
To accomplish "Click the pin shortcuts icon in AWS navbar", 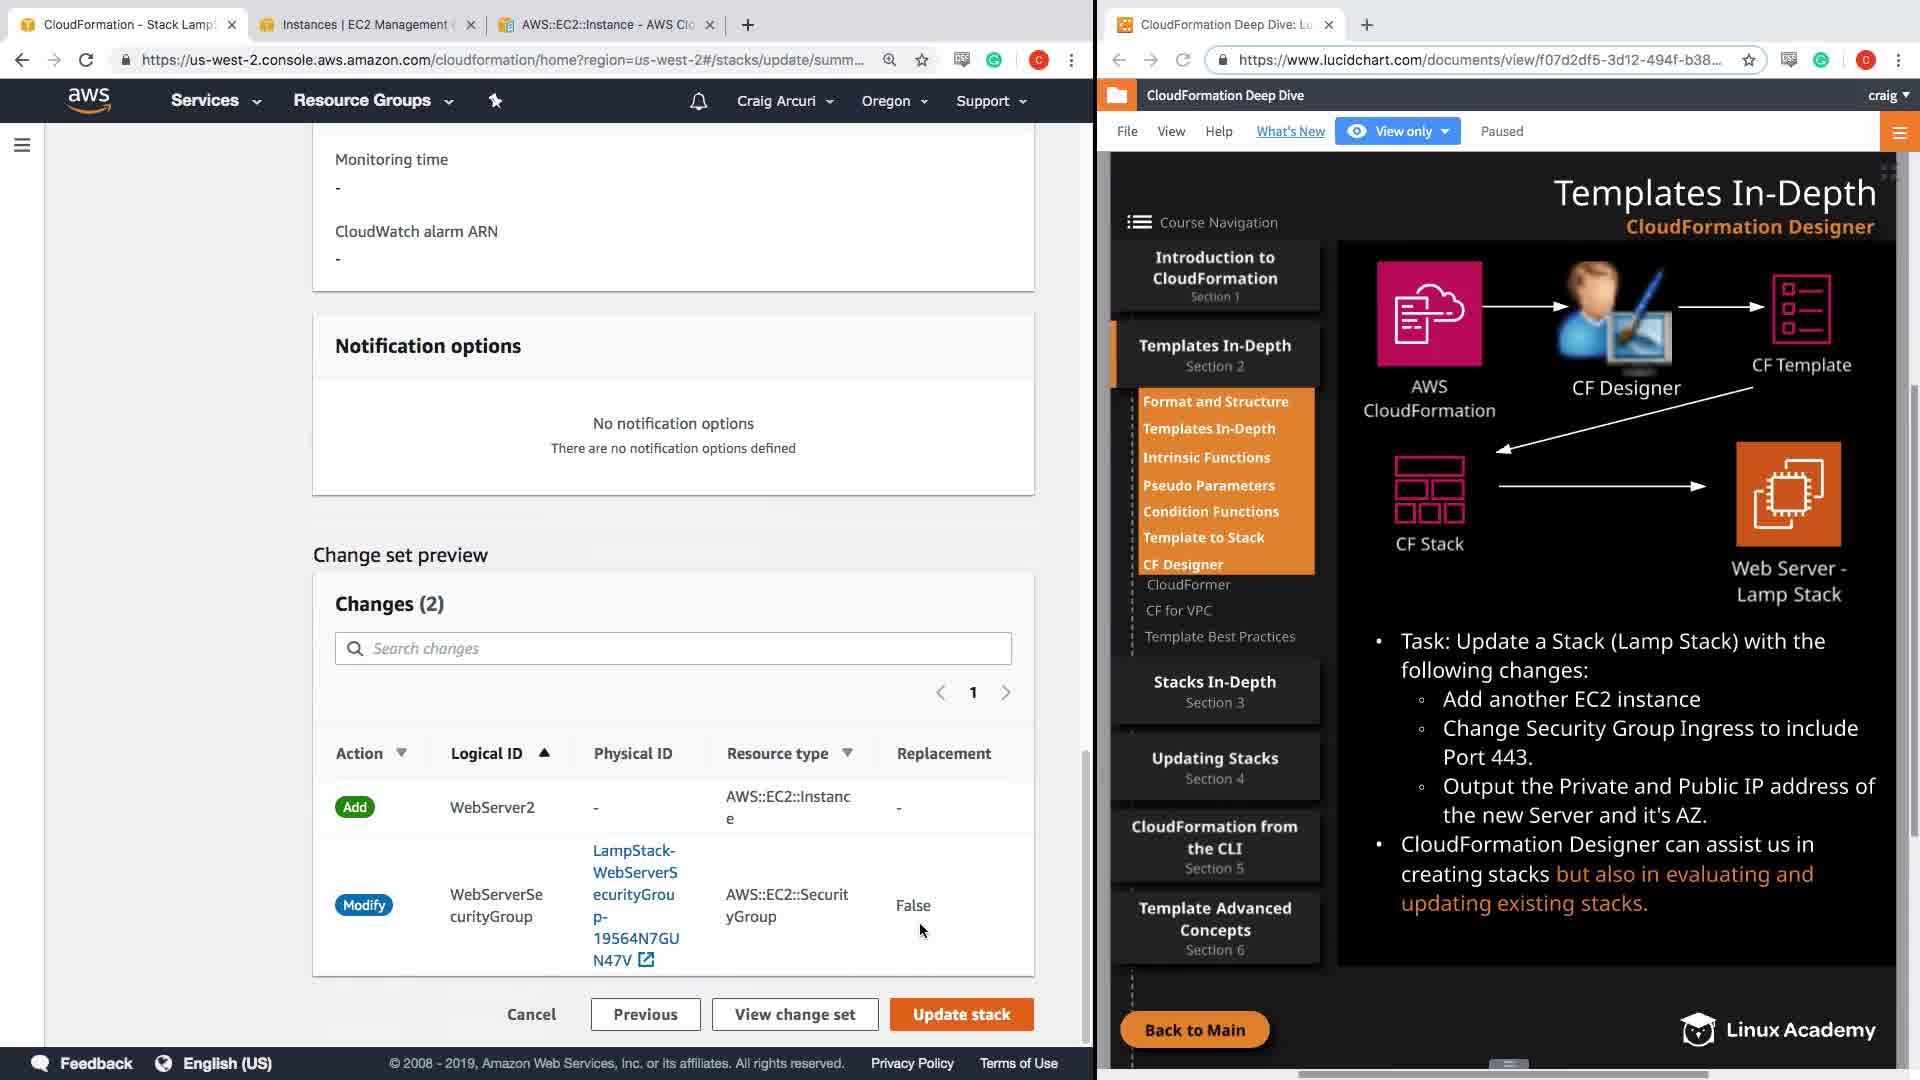I will (x=495, y=100).
